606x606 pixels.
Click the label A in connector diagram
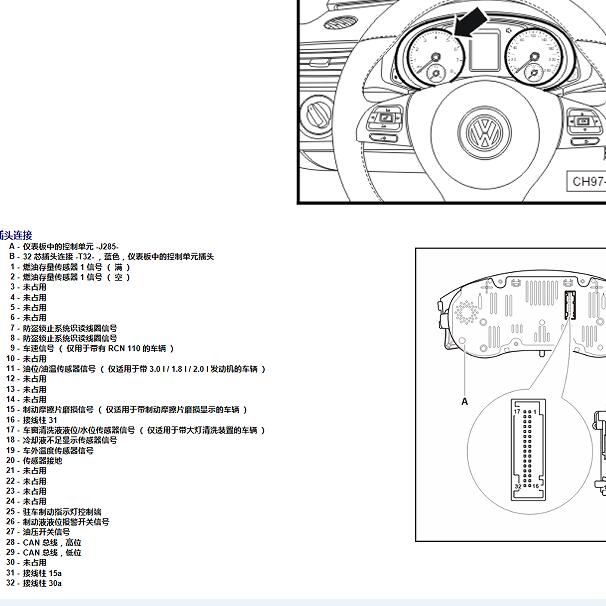coord(465,402)
